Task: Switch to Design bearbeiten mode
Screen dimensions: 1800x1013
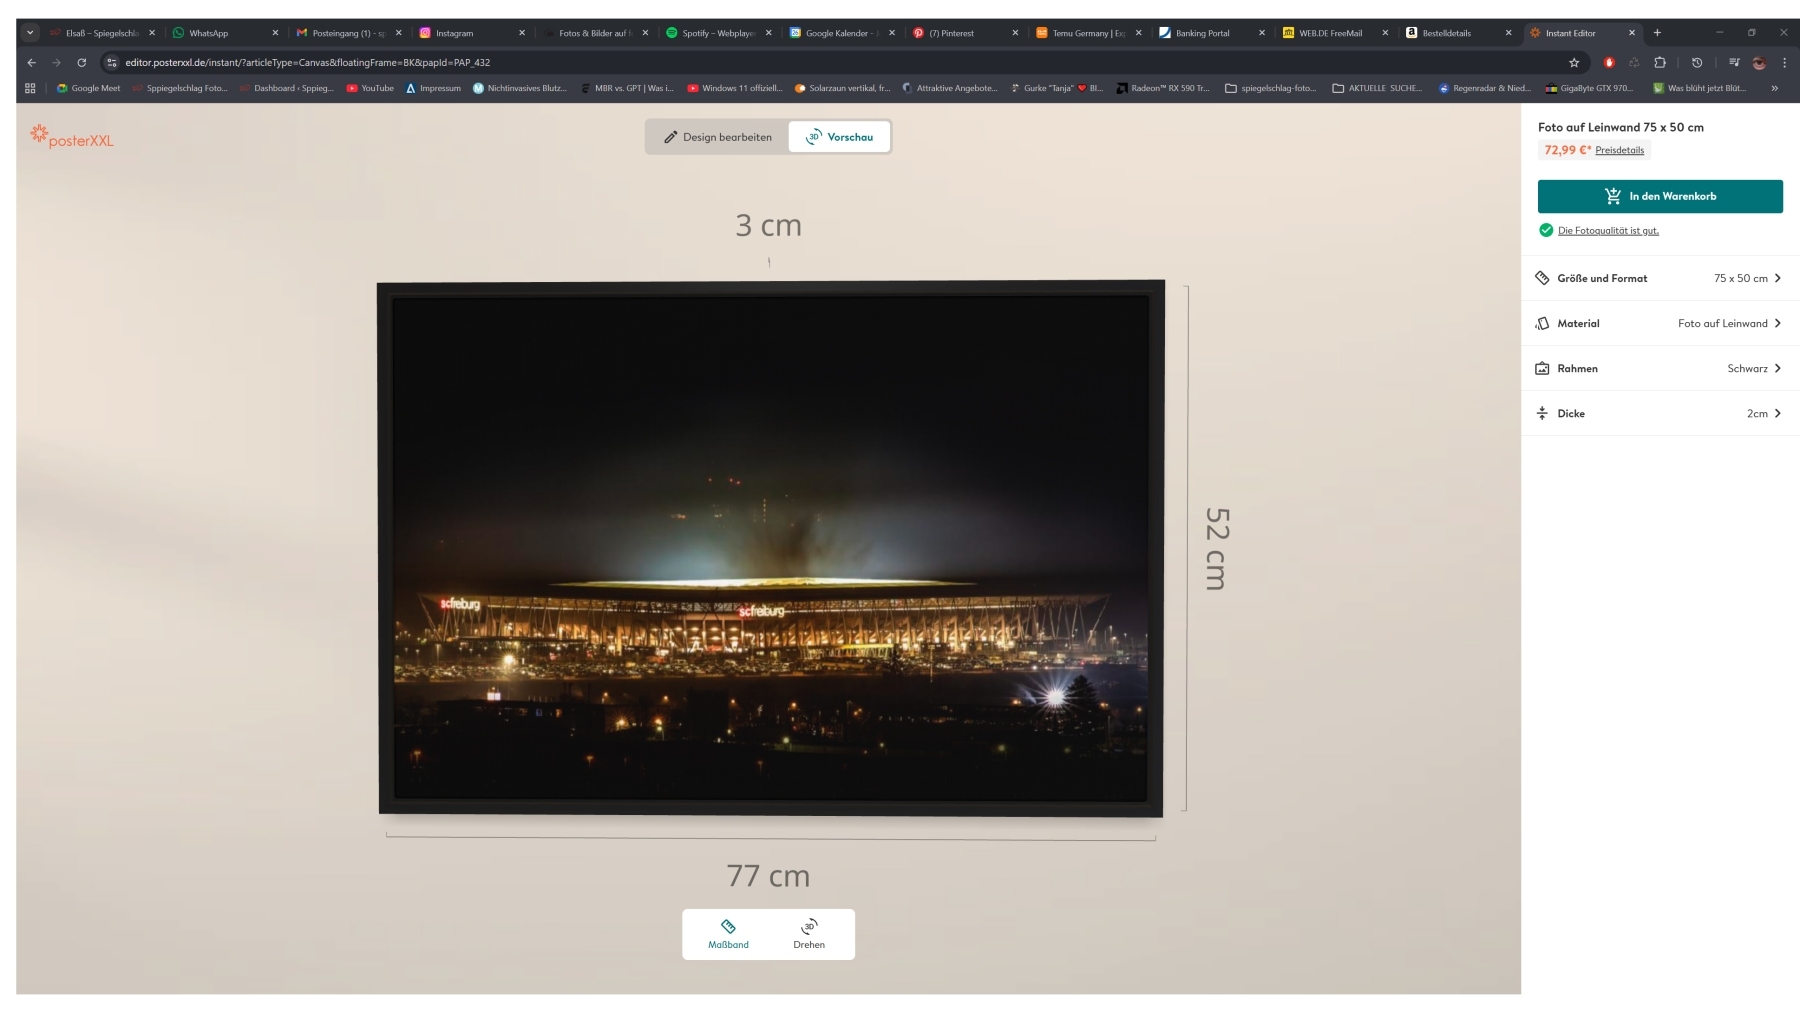Action: point(717,137)
